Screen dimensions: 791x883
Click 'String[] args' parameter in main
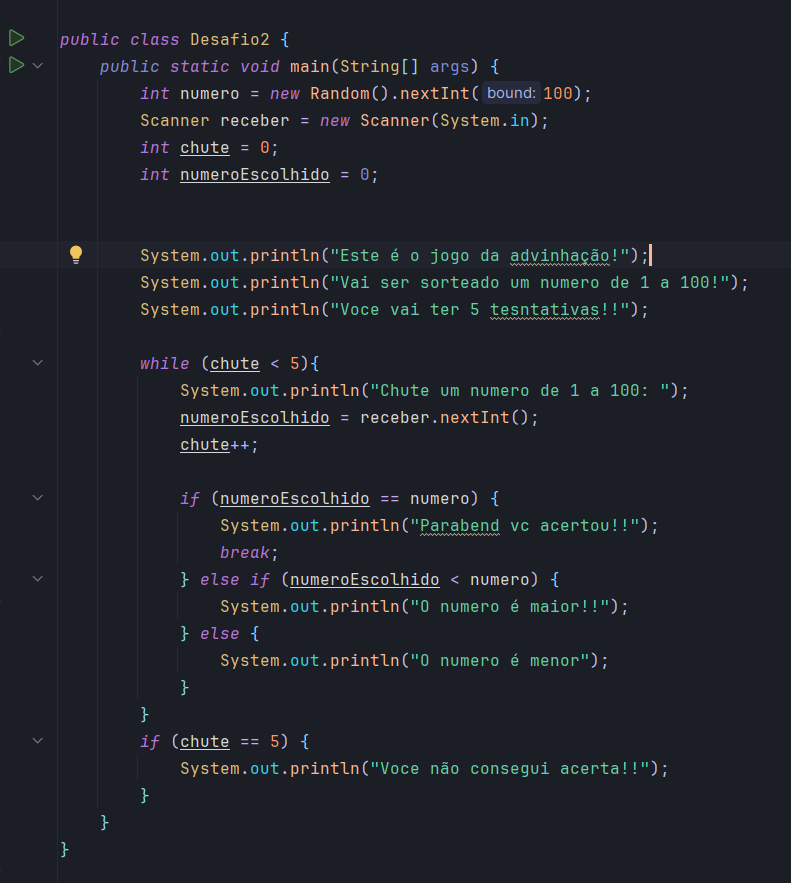(405, 66)
